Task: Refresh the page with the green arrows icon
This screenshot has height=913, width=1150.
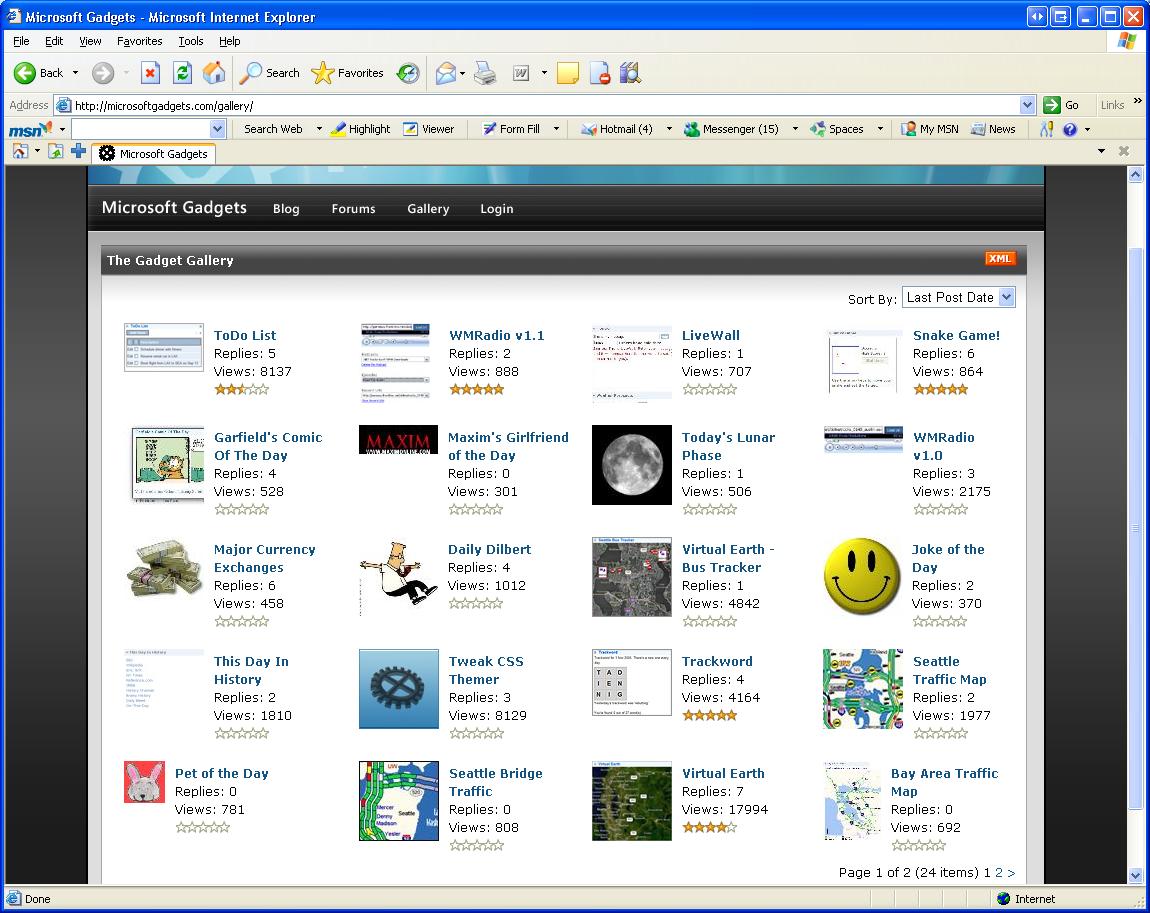Action: 182,73
